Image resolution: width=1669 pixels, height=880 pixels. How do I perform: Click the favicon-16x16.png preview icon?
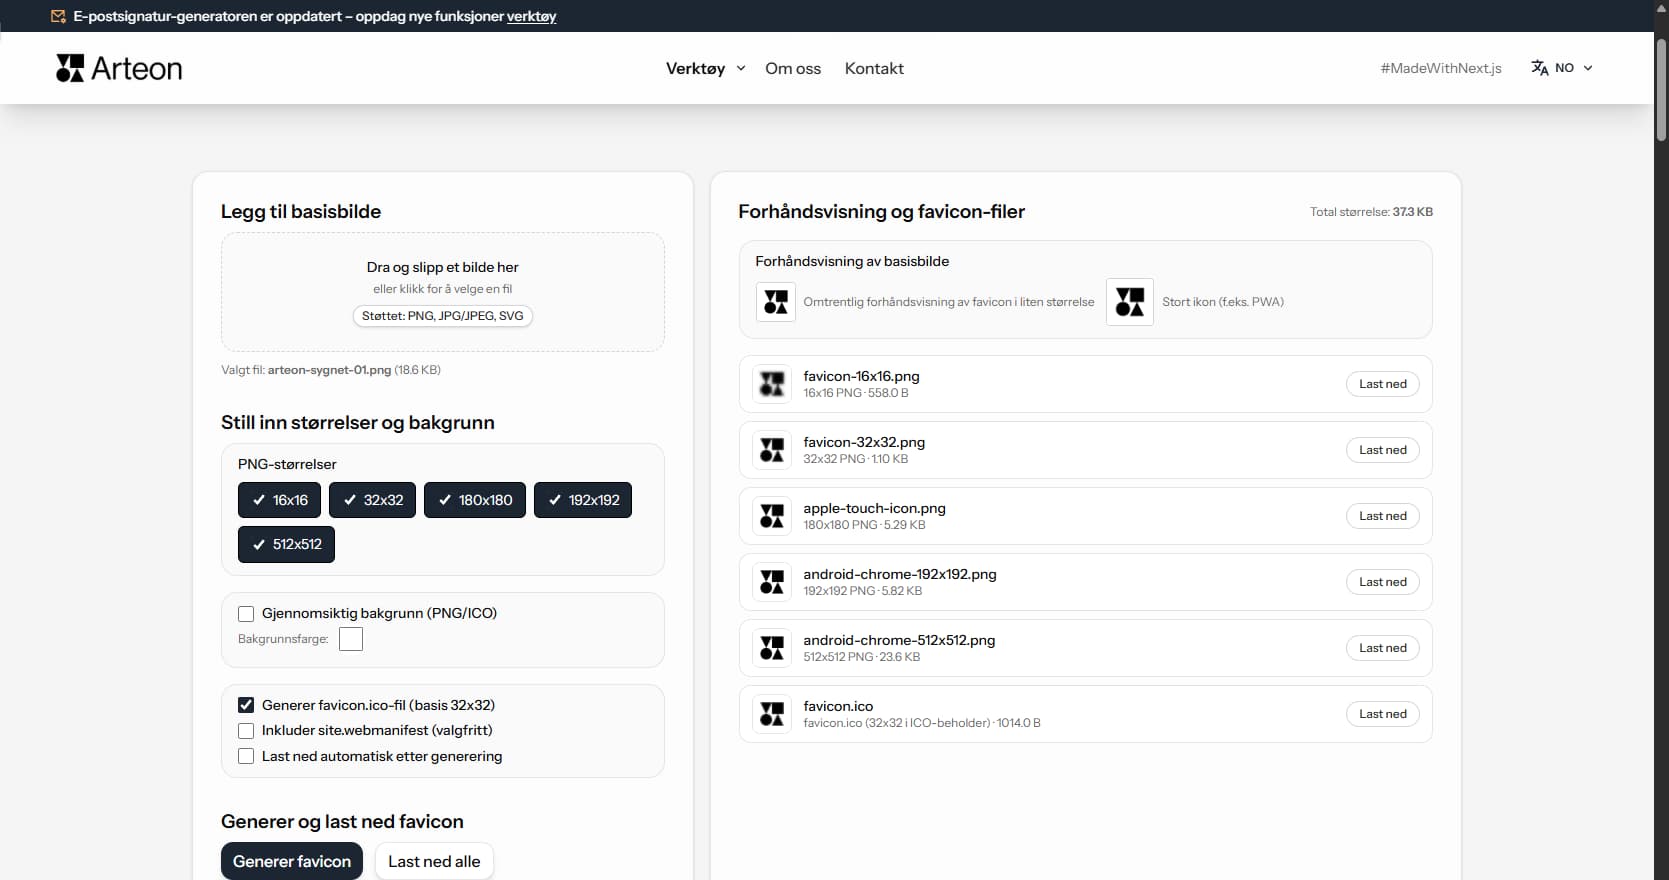(772, 384)
